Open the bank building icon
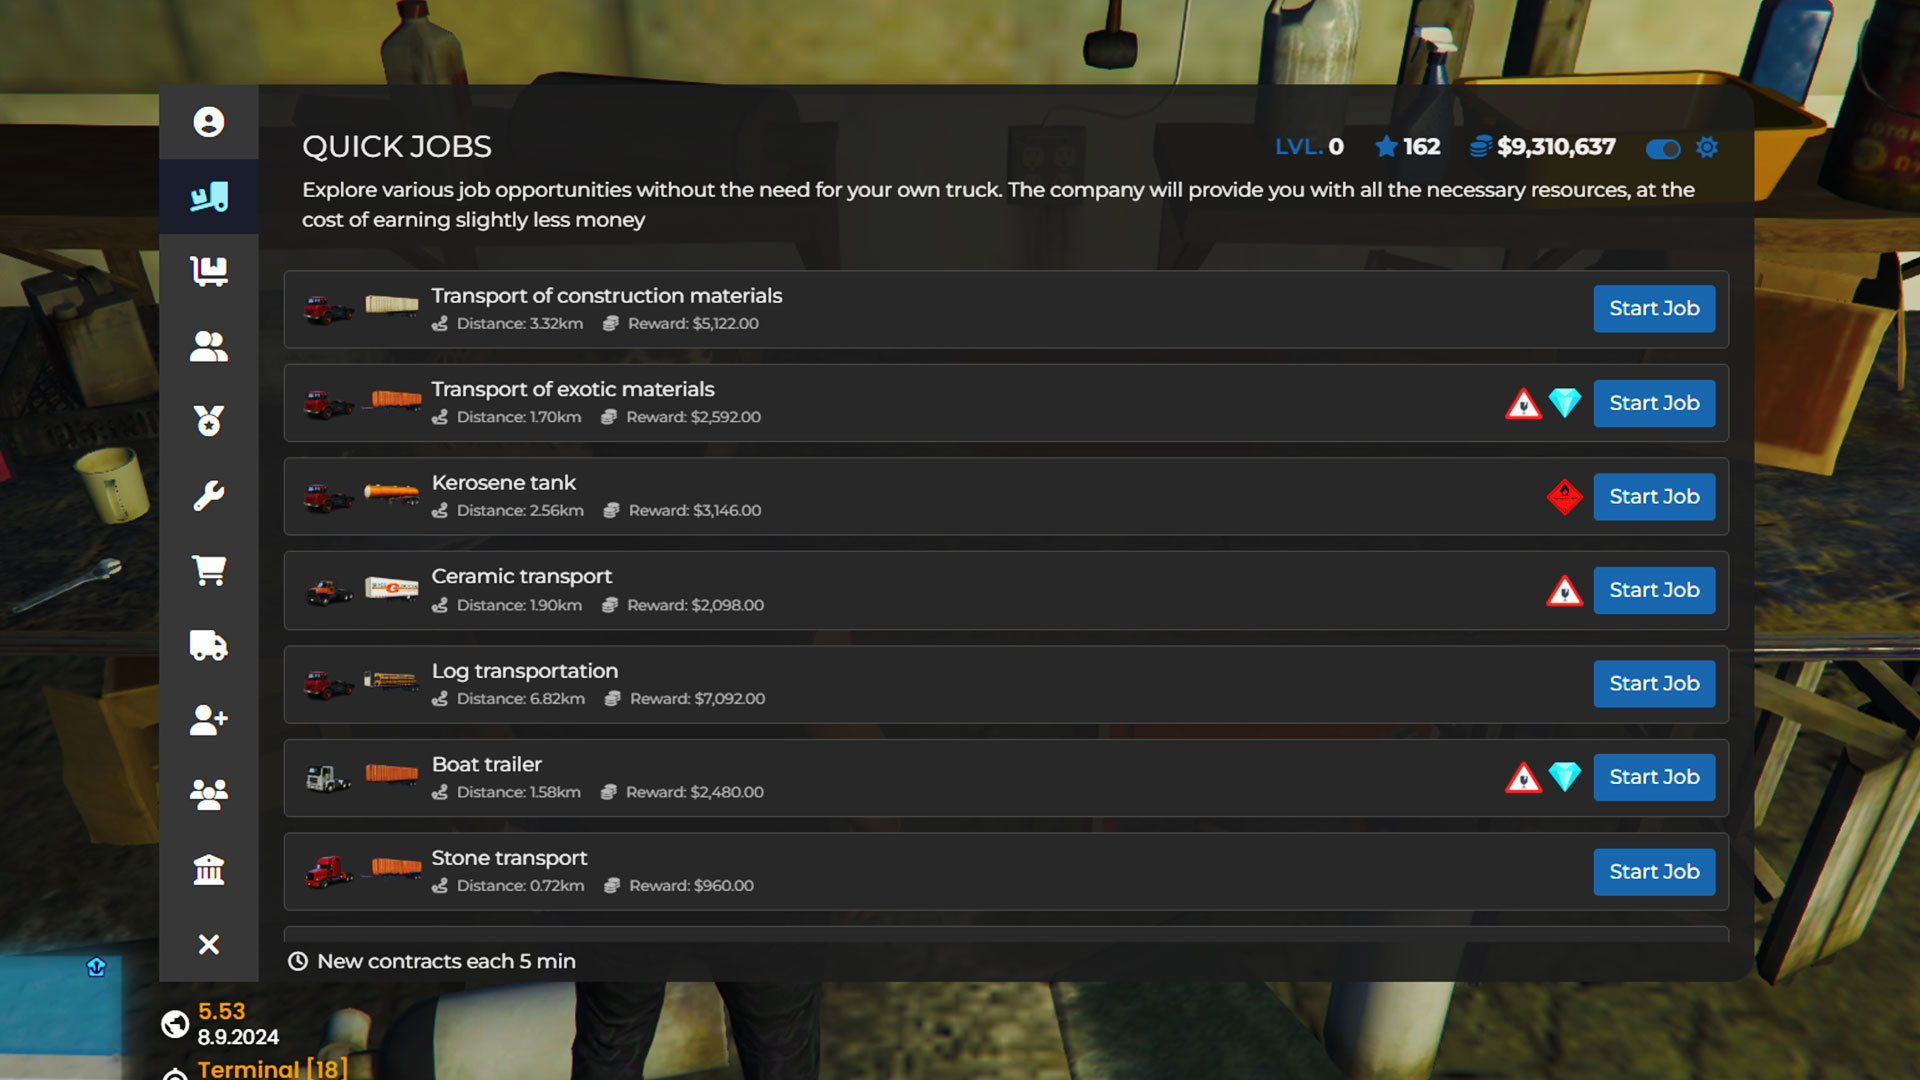Image resolution: width=1920 pixels, height=1080 pixels. (208, 869)
